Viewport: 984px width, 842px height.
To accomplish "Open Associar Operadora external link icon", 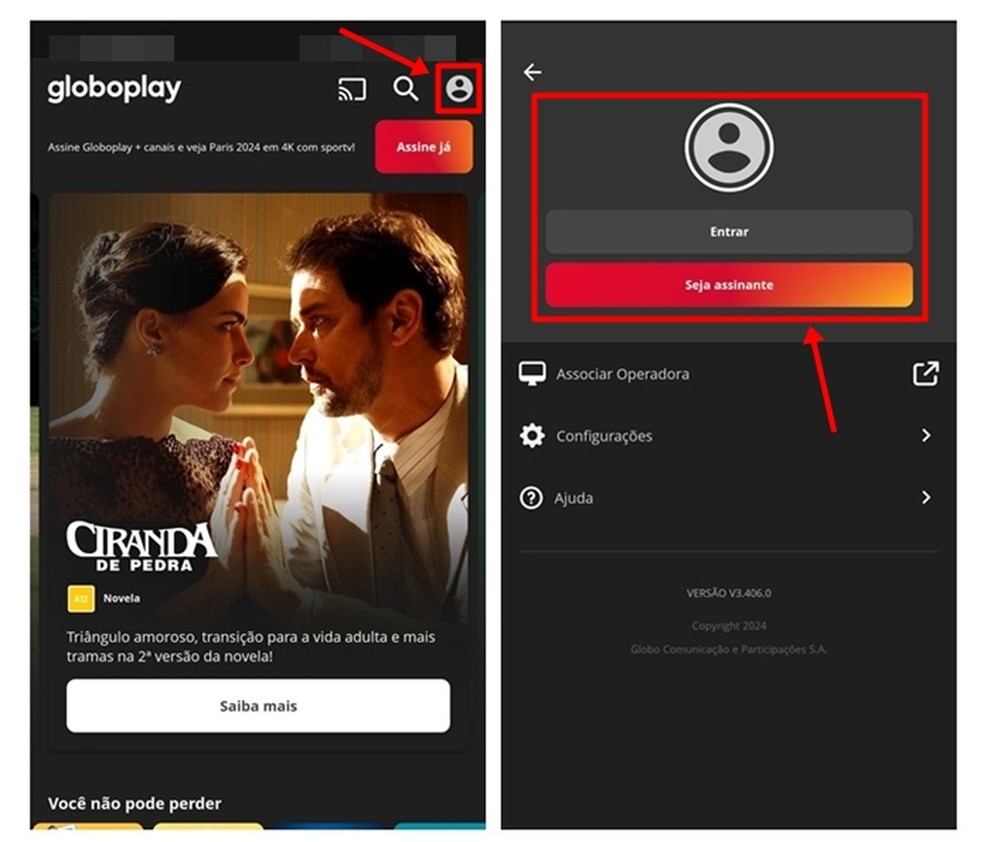I will point(926,373).
